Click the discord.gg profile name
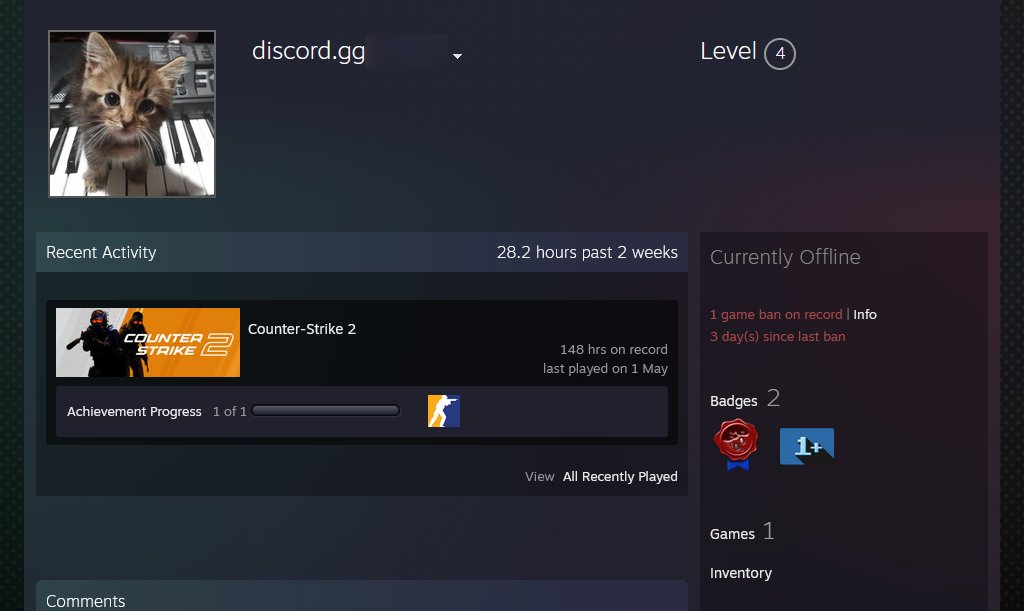 tap(308, 51)
